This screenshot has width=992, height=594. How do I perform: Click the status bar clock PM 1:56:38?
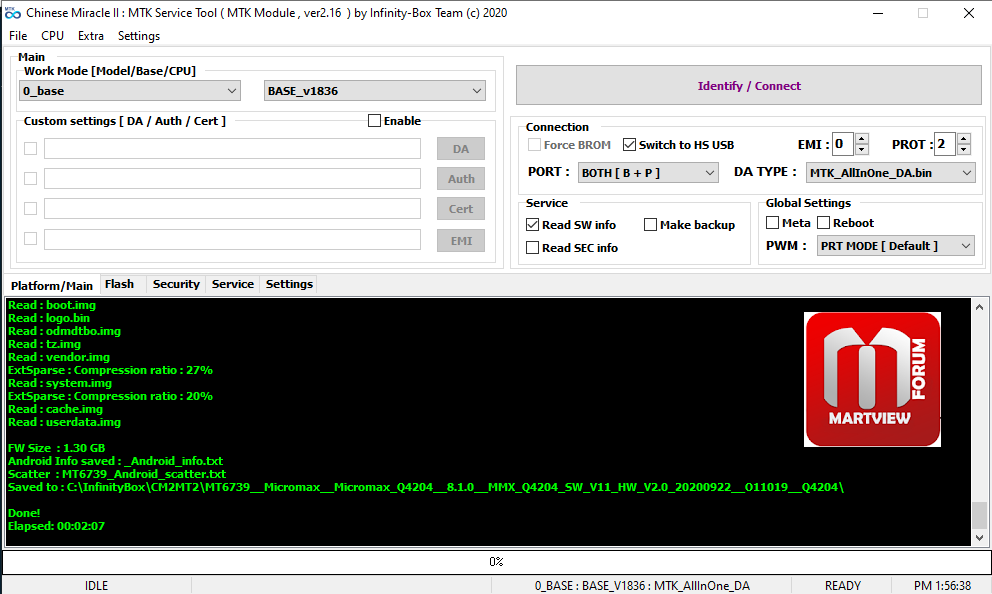point(942,586)
